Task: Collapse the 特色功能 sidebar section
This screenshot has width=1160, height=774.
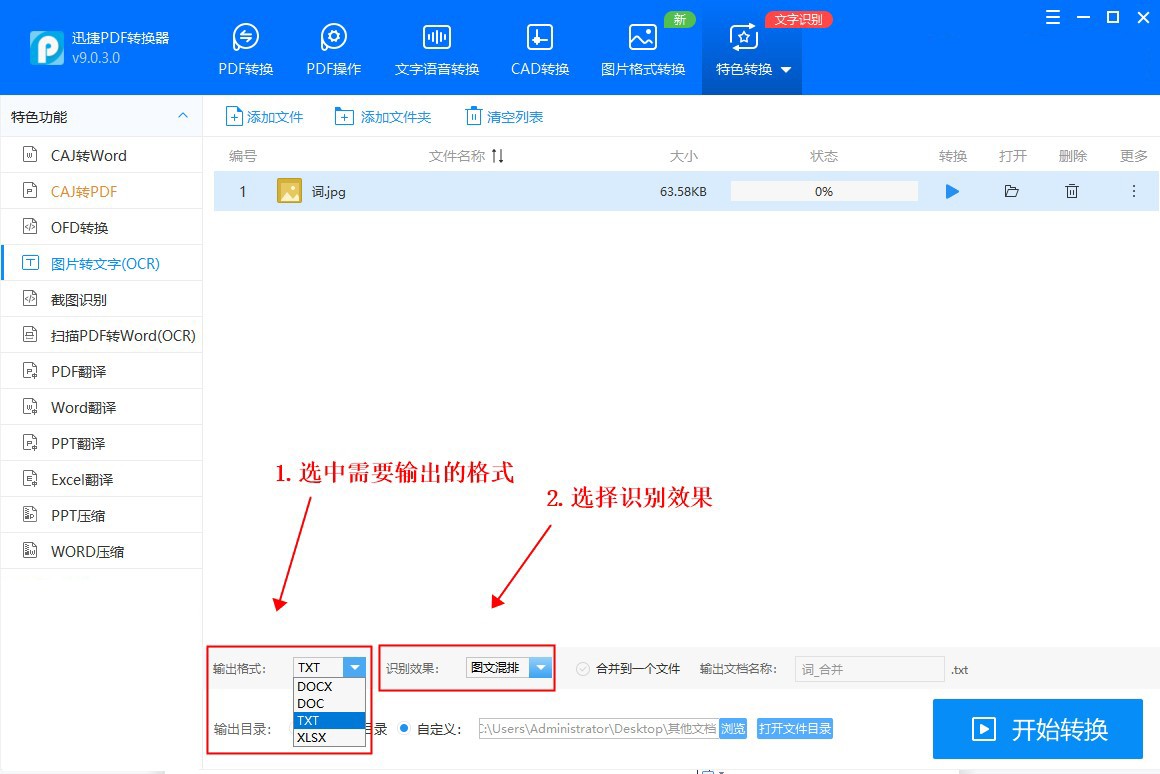Action: [x=183, y=116]
